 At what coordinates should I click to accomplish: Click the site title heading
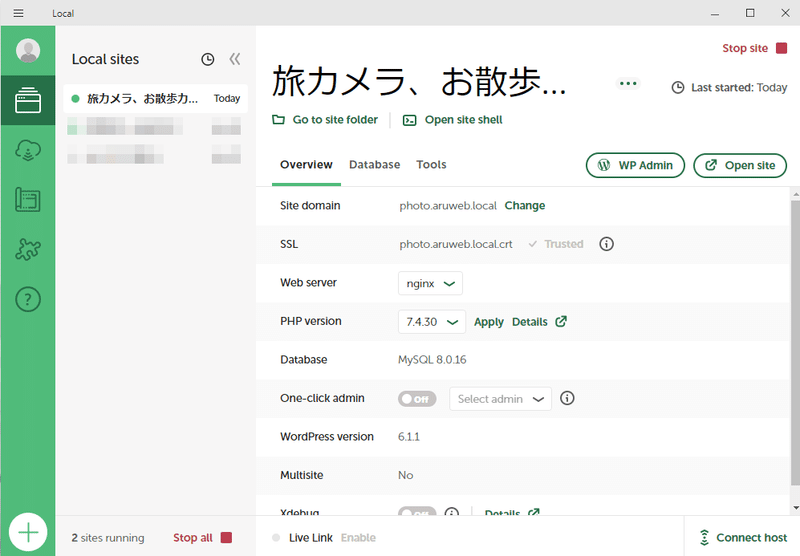419,82
